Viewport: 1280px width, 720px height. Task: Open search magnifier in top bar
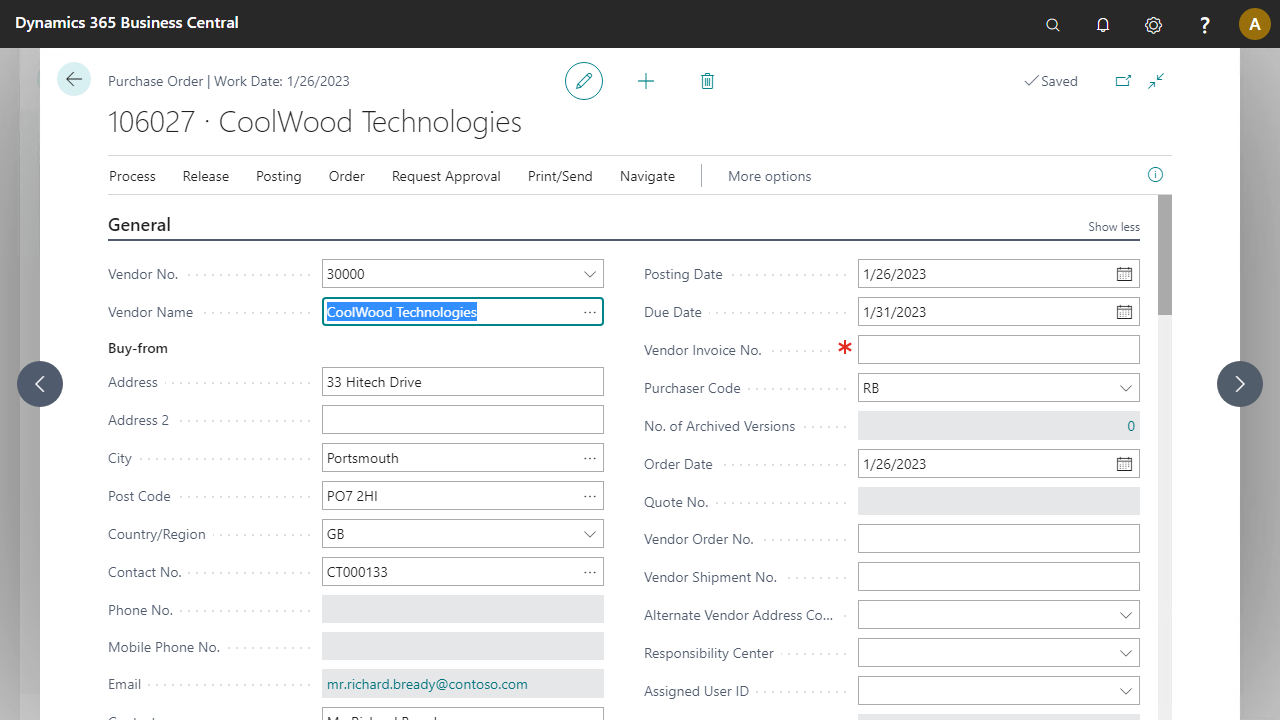(1053, 25)
